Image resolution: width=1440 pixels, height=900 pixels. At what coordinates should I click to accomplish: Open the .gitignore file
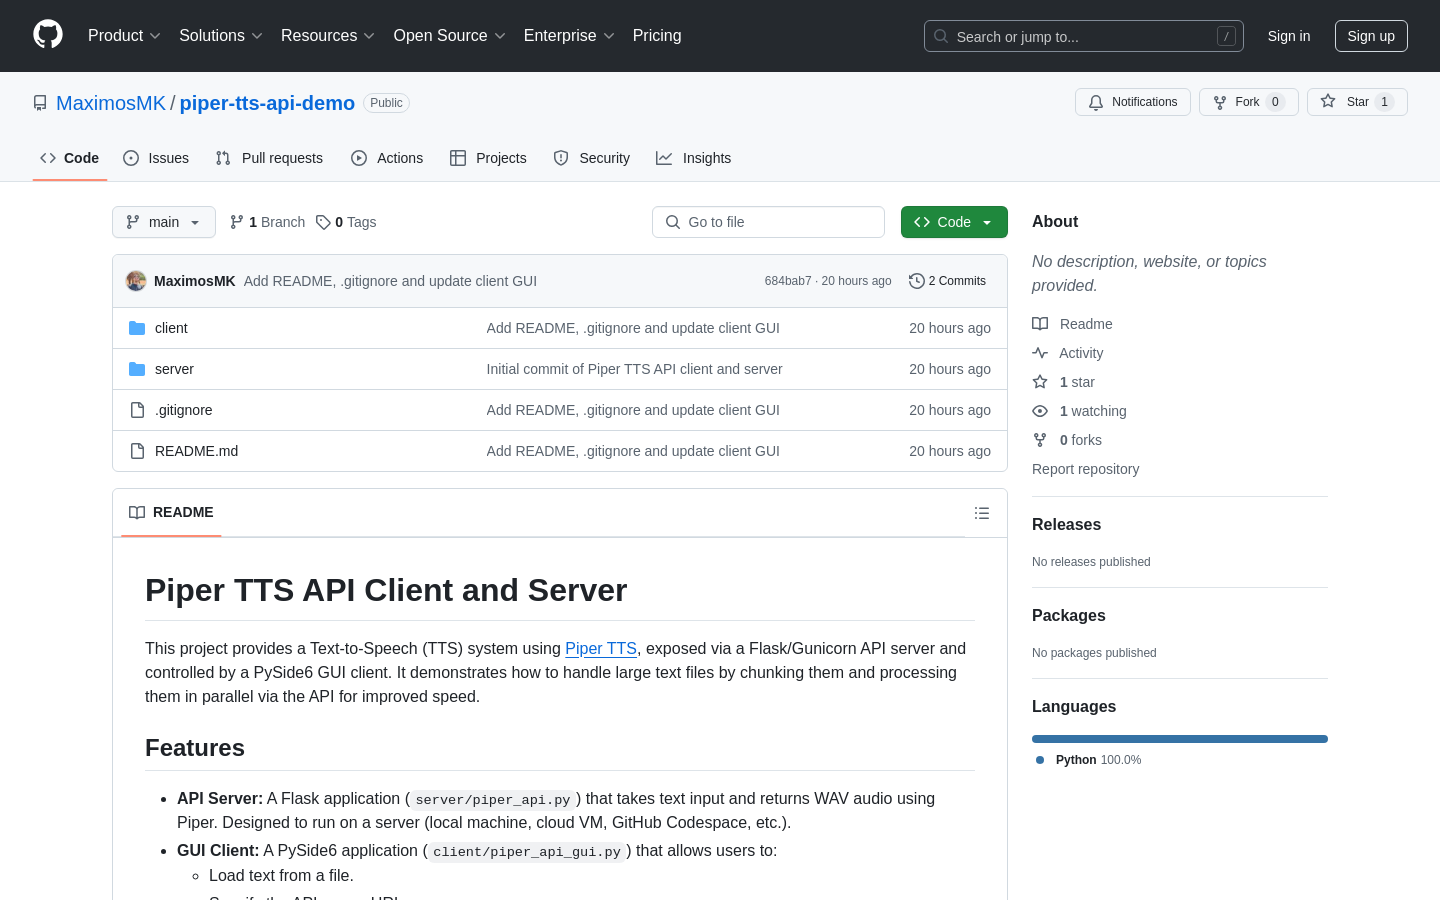[x=184, y=410]
